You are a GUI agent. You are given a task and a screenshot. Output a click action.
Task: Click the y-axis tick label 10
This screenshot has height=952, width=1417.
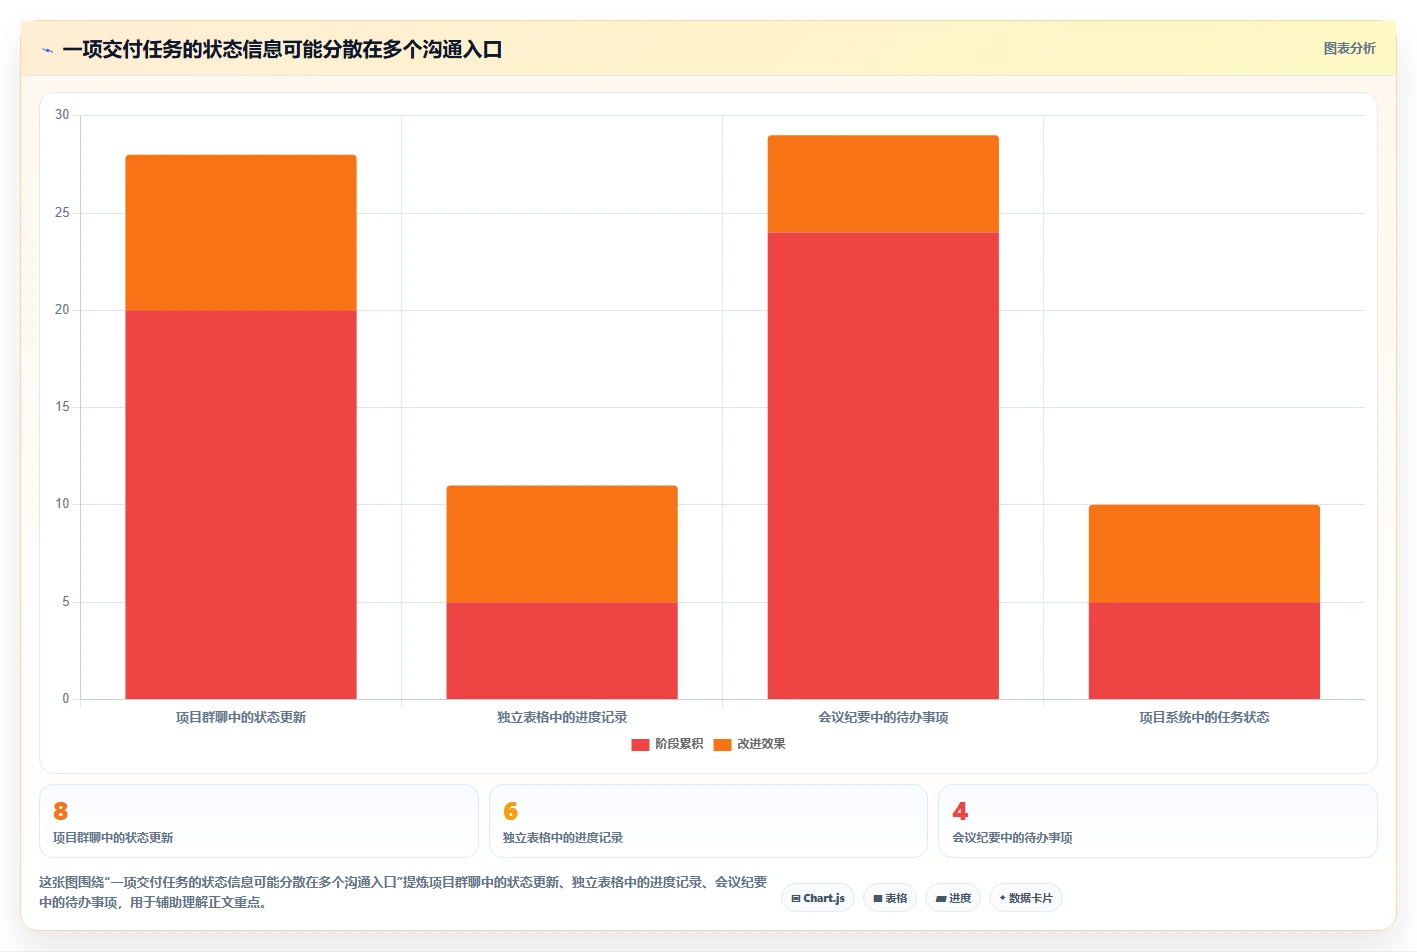(62, 504)
